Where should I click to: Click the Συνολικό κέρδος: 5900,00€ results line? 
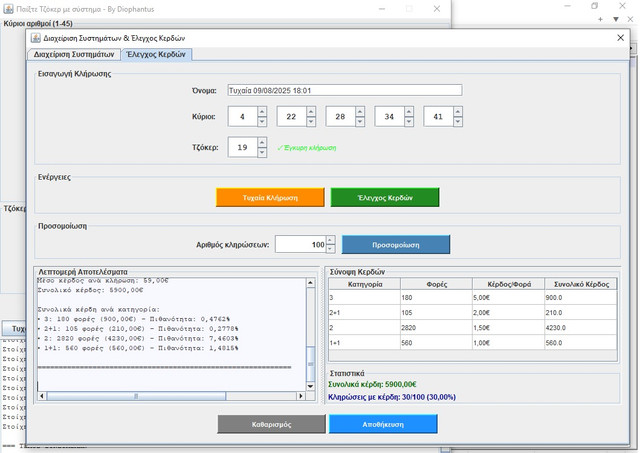91,290
